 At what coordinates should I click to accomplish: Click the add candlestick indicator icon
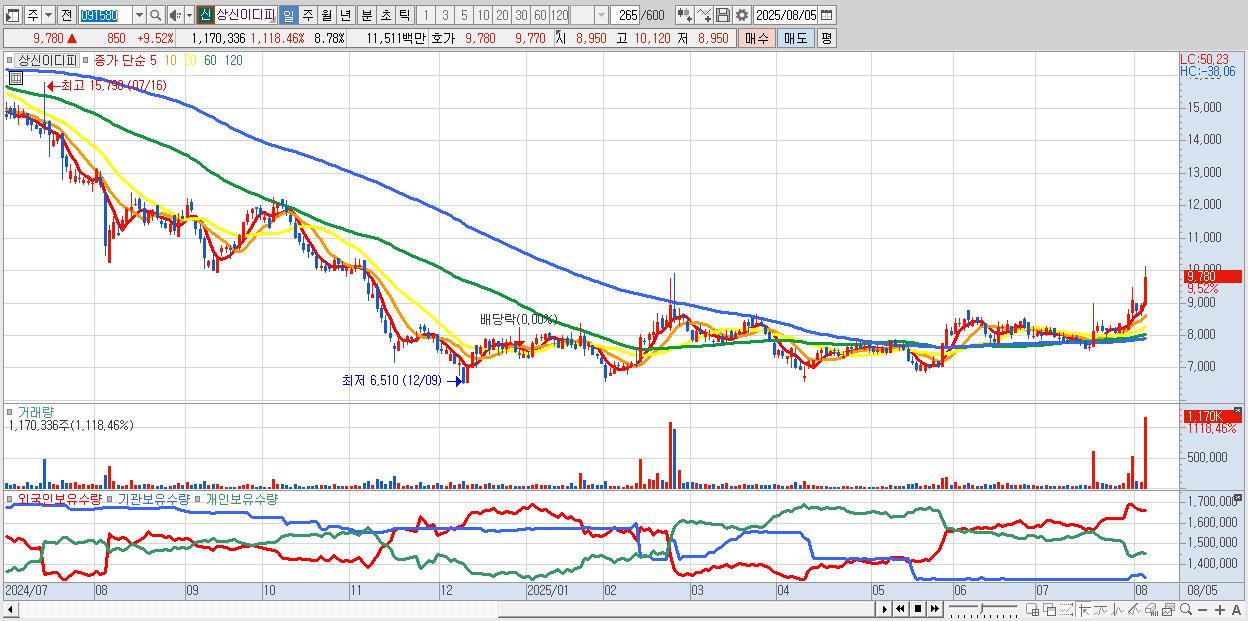pyautogui.click(x=685, y=15)
